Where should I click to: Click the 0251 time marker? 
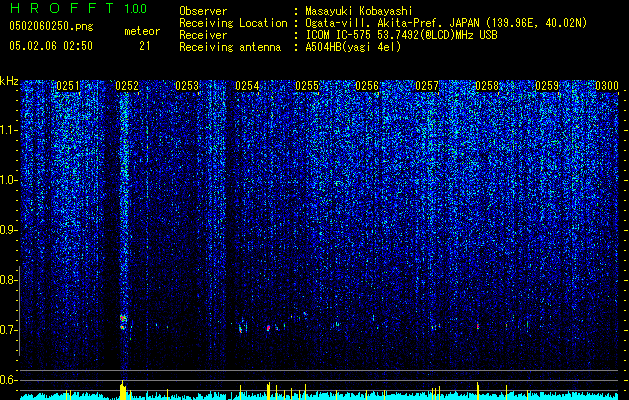[x=68, y=86]
